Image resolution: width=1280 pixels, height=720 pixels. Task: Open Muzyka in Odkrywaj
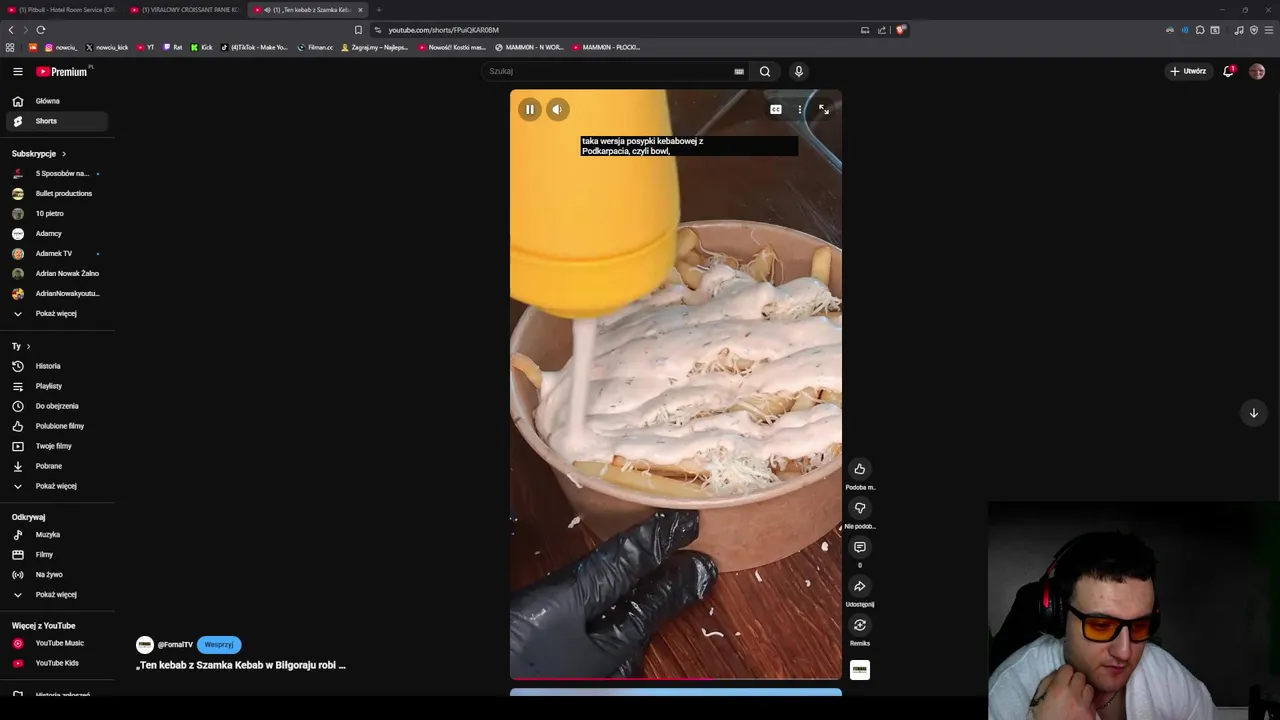tap(57, 535)
